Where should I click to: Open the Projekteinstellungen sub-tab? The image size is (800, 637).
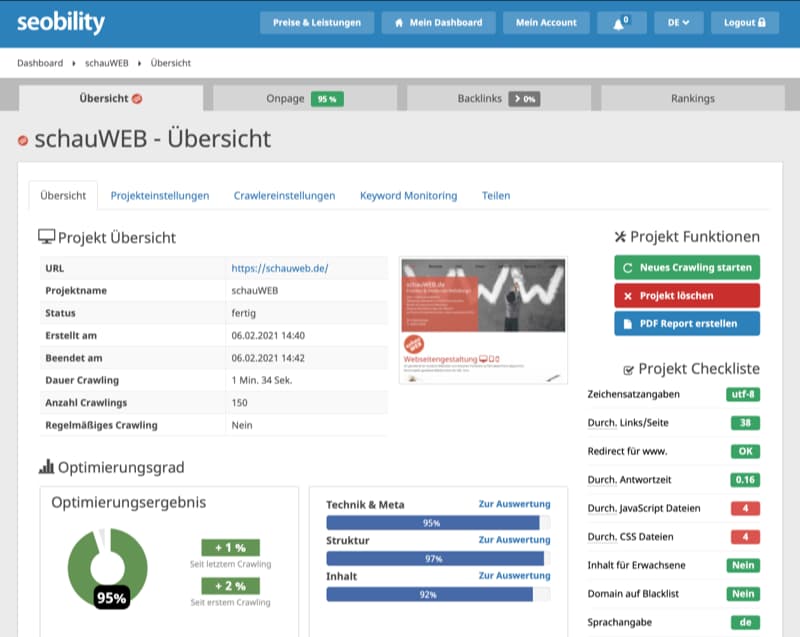(x=160, y=195)
